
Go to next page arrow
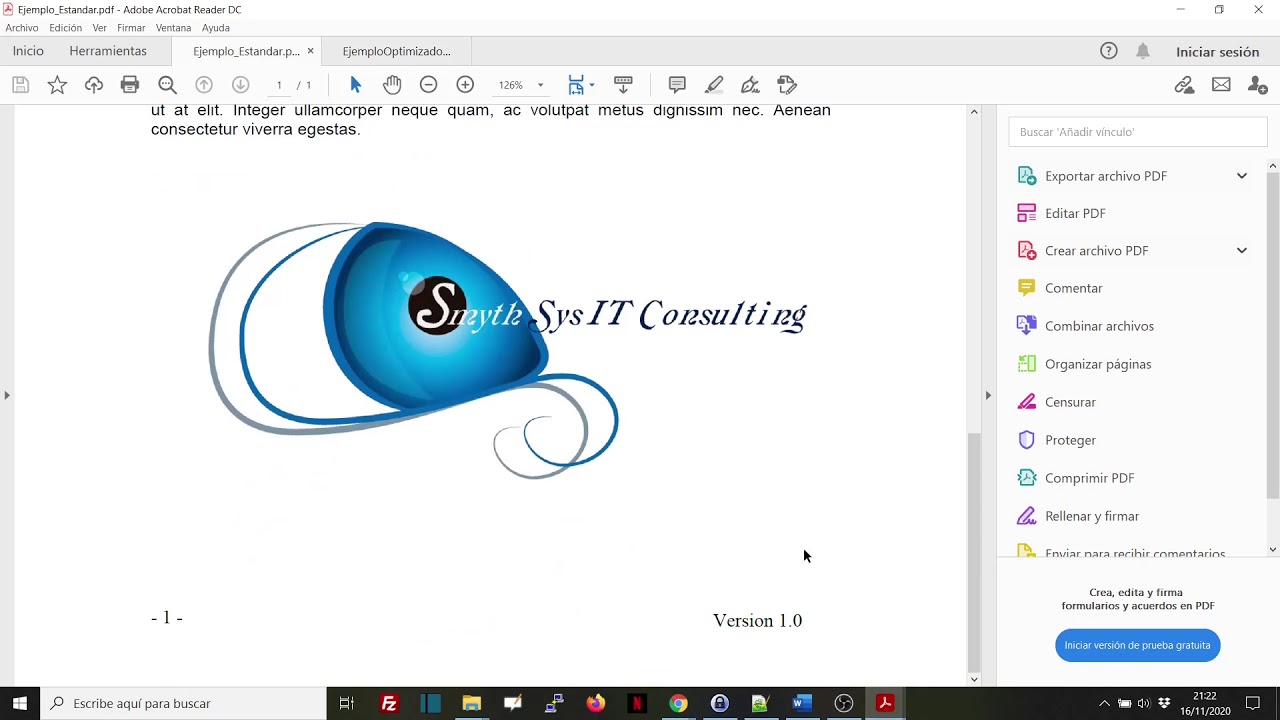(x=240, y=85)
